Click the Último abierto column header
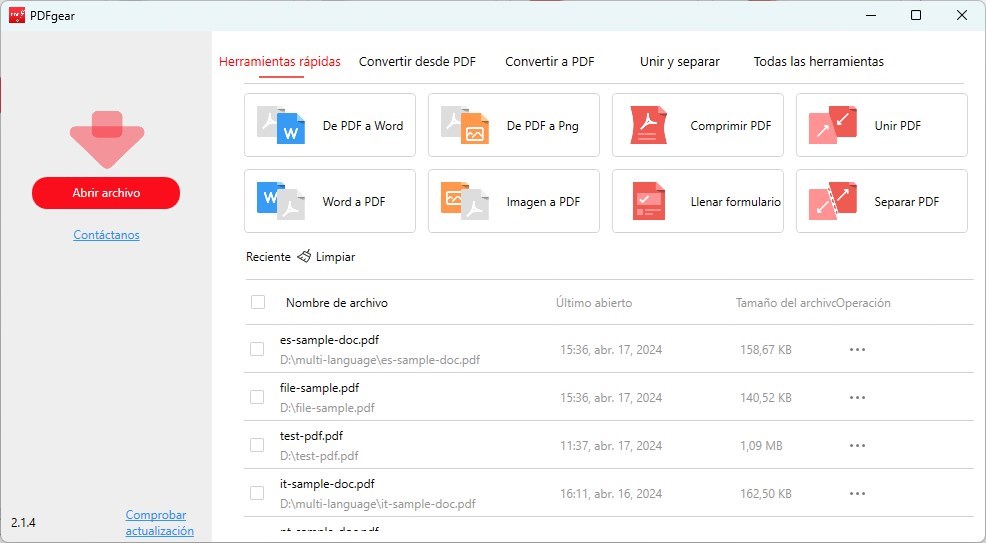Screen dimensions: 986x543 pyautogui.click(x=594, y=303)
